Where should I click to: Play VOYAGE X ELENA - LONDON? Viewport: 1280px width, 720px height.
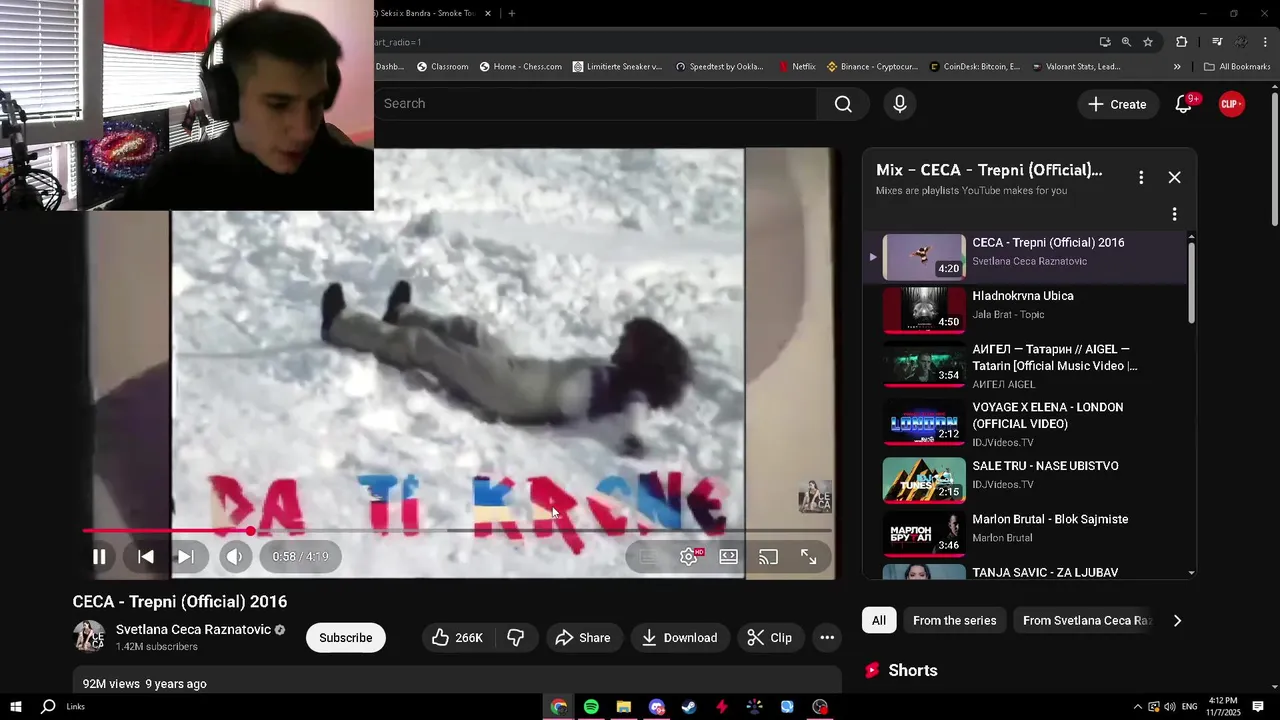tap(1025, 424)
